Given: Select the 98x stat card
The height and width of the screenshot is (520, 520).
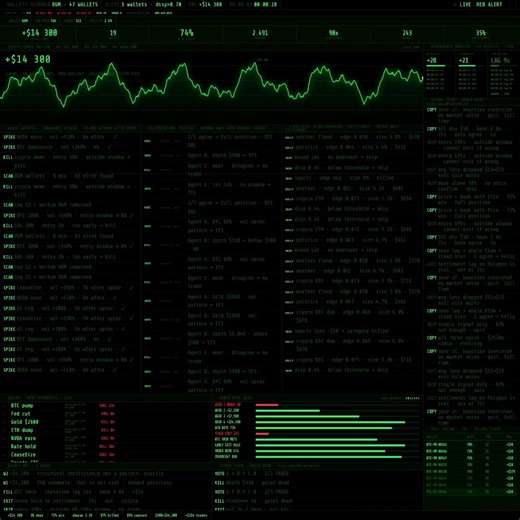Looking at the screenshot, I should pyautogui.click(x=333, y=34).
